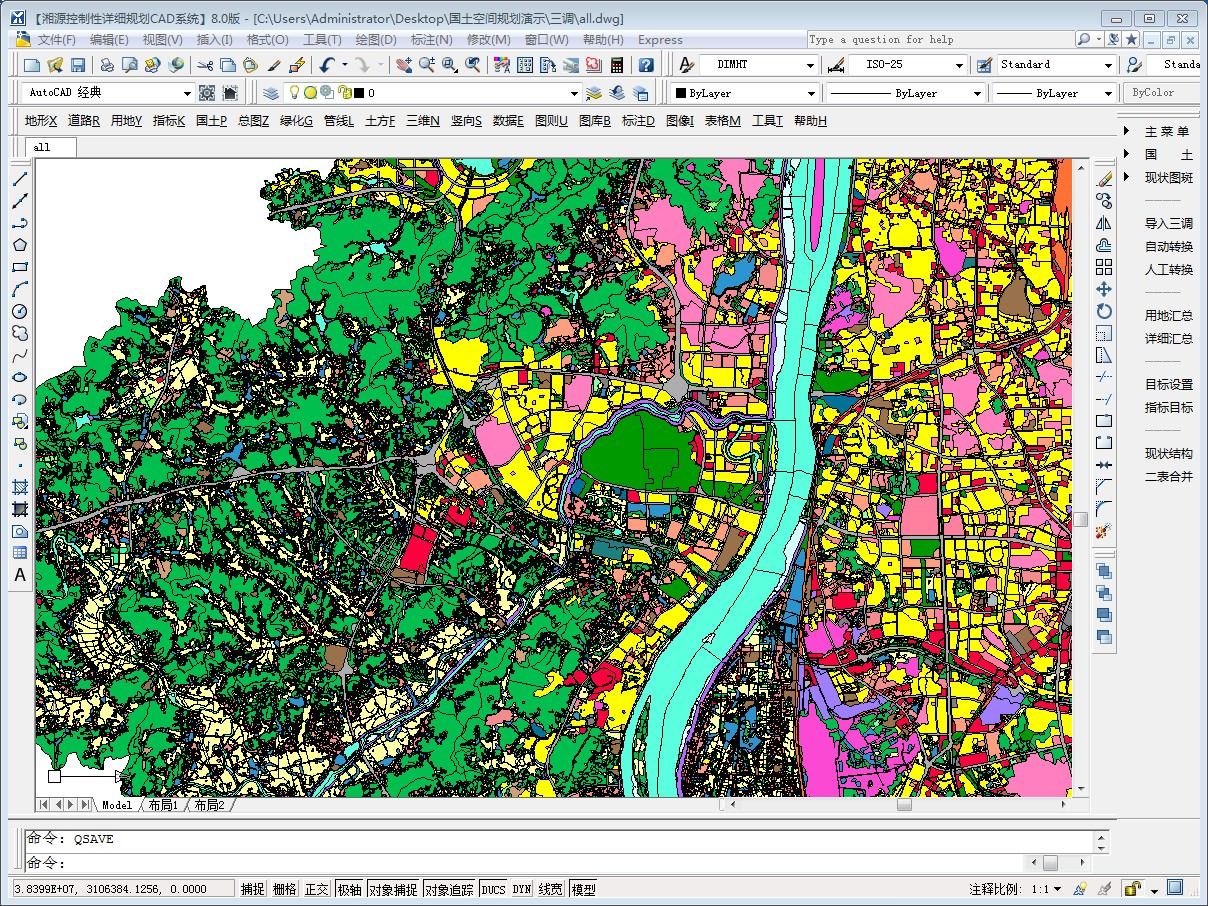Click the horizontal scrollbar thumb under the drawing
The height and width of the screenshot is (906, 1208).
904,804
